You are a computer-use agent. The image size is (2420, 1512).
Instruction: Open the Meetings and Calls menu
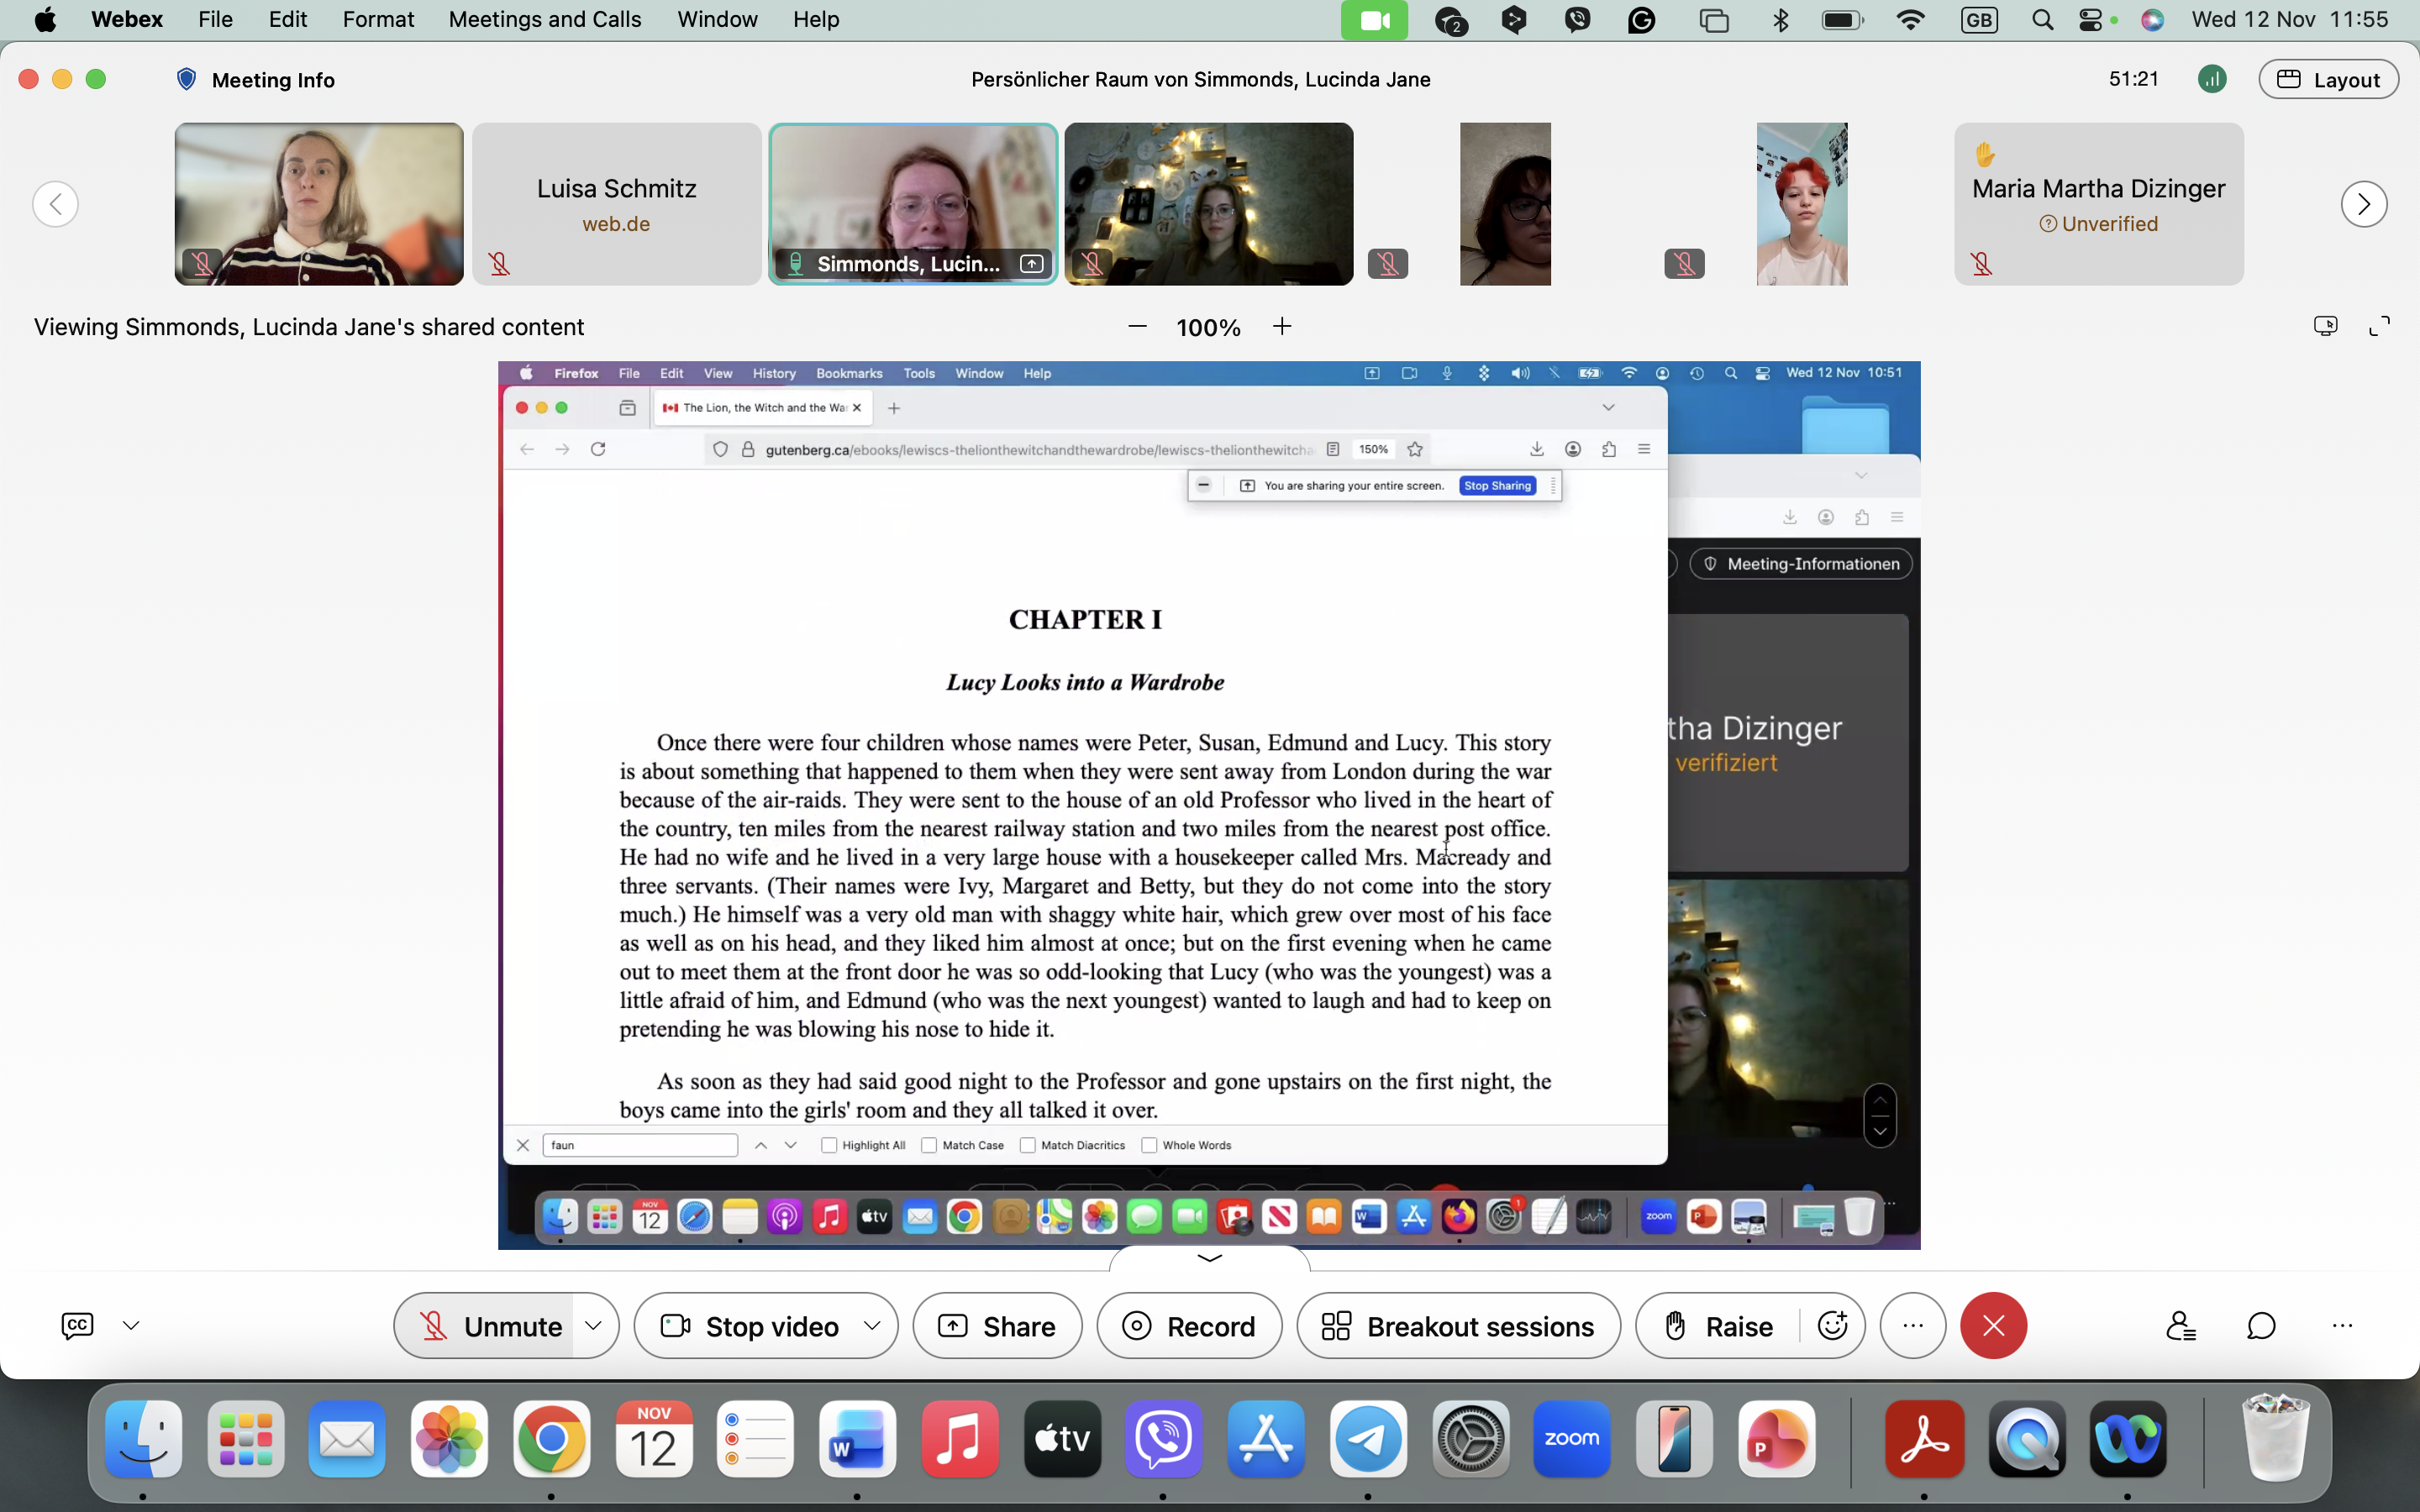click(545, 20)
